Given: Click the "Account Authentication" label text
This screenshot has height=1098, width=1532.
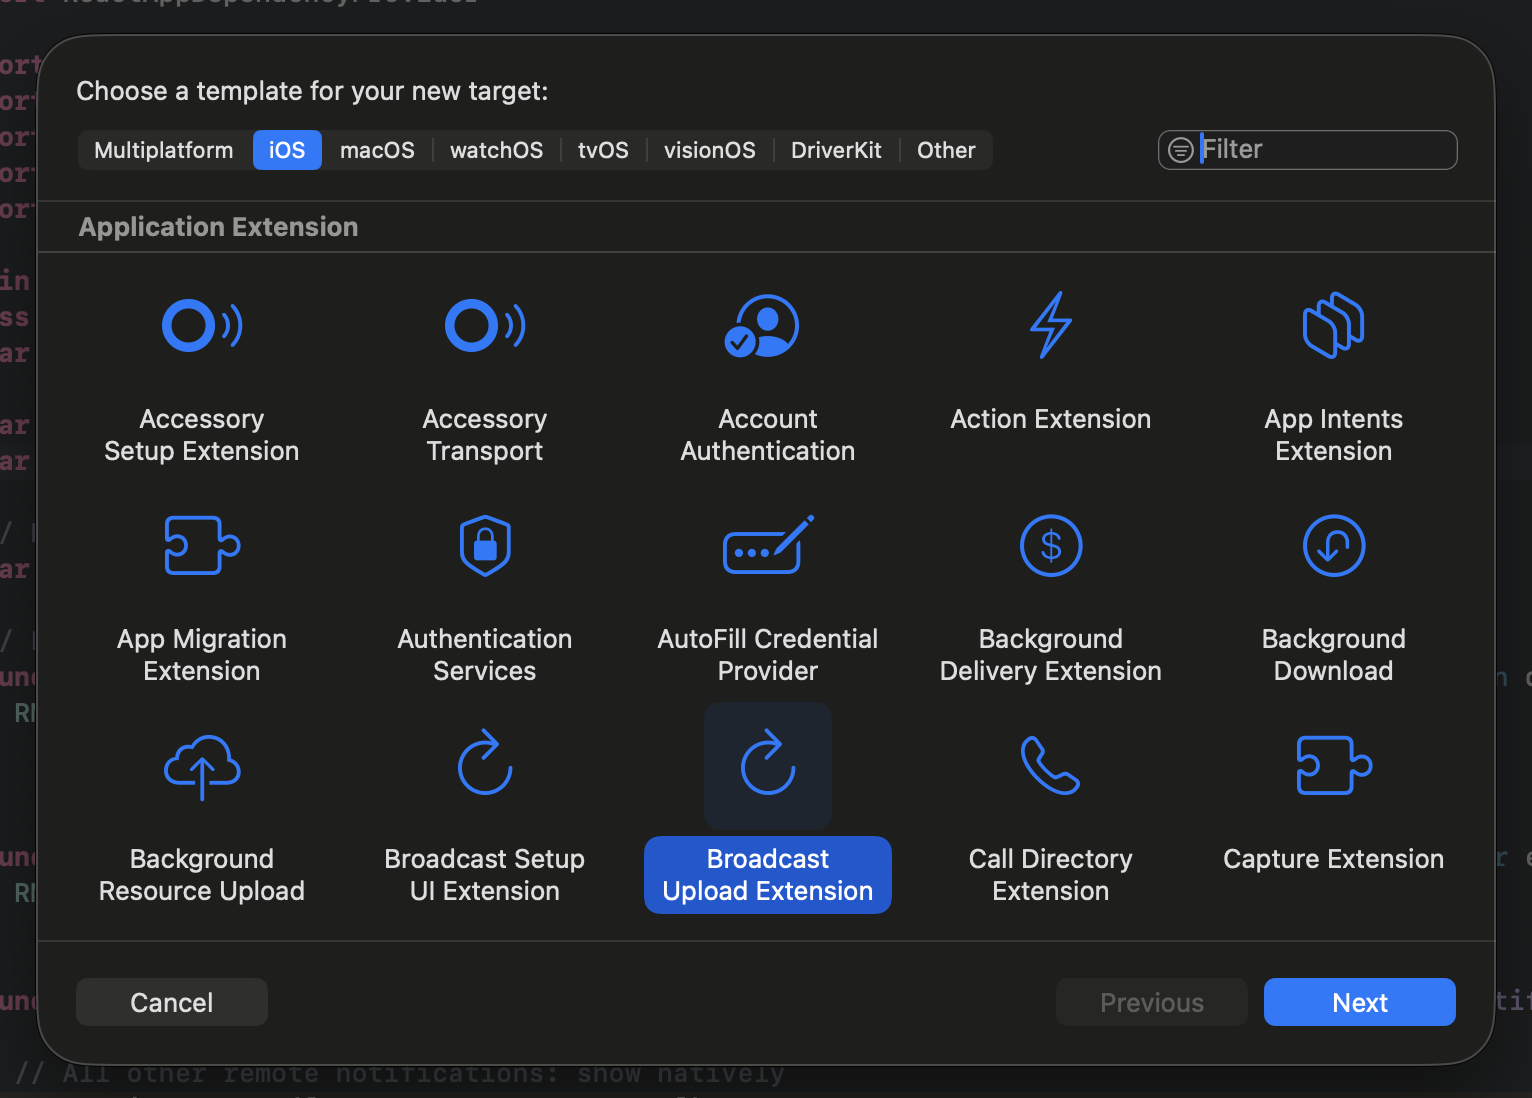Looking at the screenshot, I should click(768, 435).
